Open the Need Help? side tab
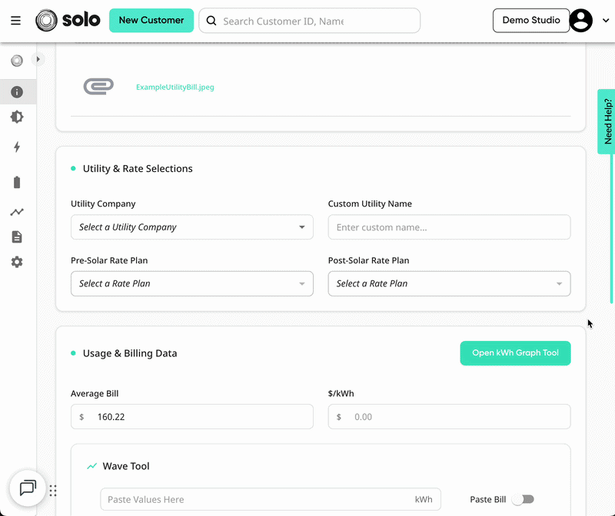The width and height of the screenshot is (615, 516). tap(607, 122)
